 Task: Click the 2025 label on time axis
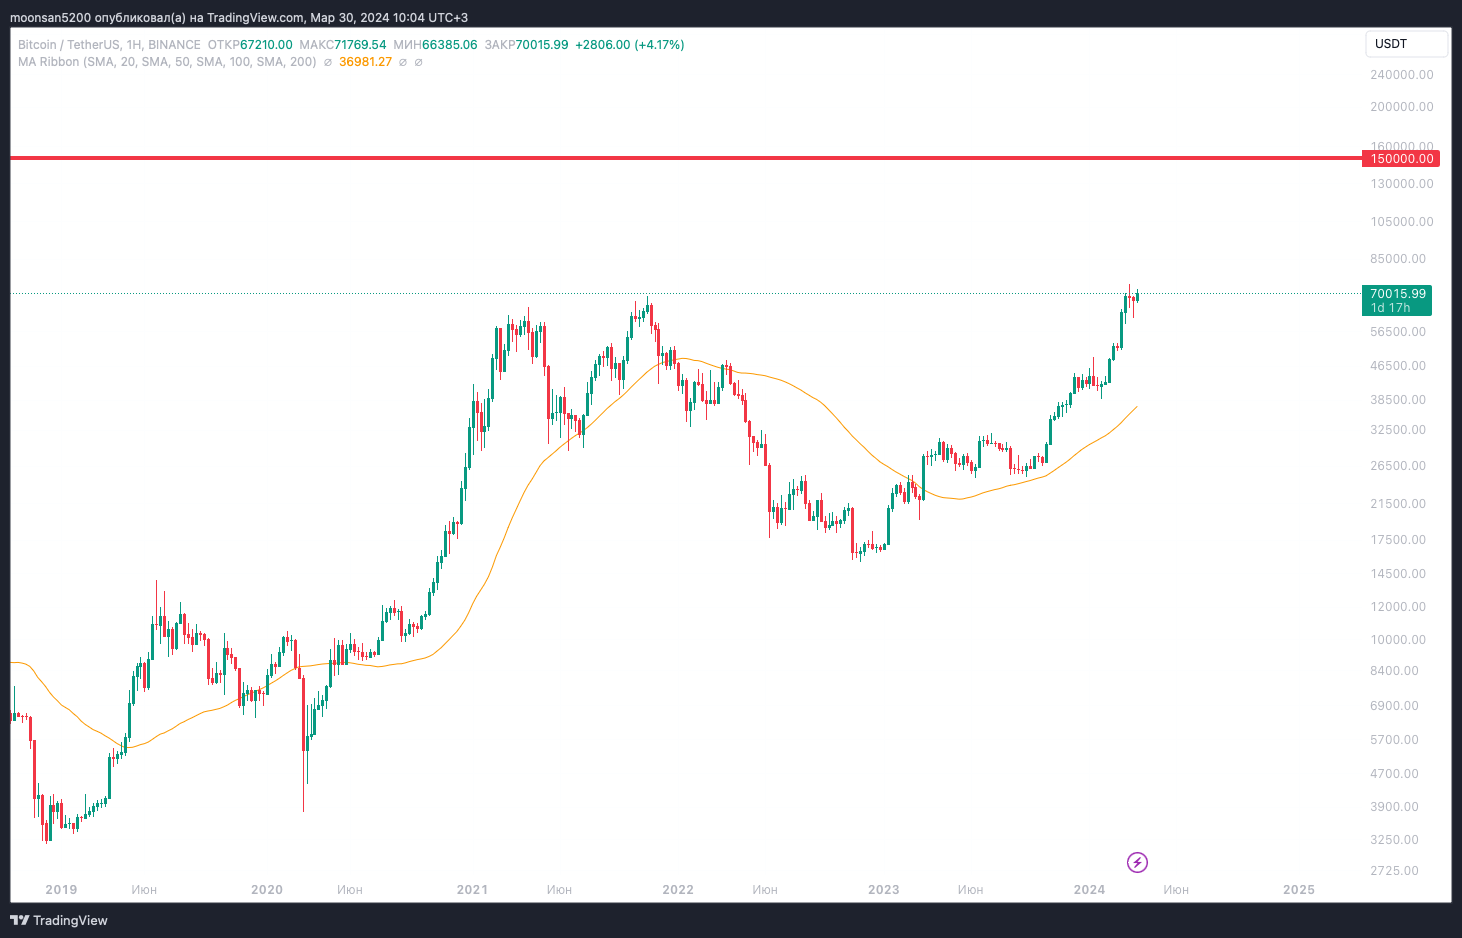[x=1299, y=889]
